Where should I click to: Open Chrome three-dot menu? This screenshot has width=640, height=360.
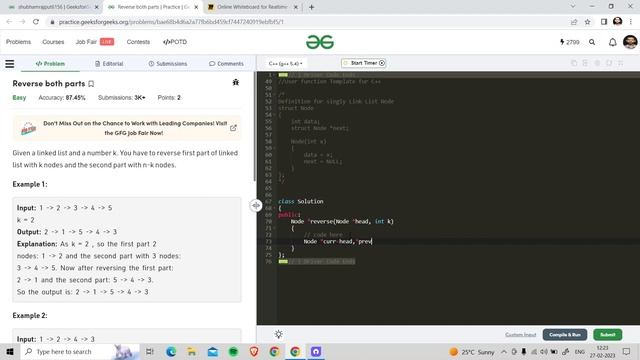[x=631, y=22]
